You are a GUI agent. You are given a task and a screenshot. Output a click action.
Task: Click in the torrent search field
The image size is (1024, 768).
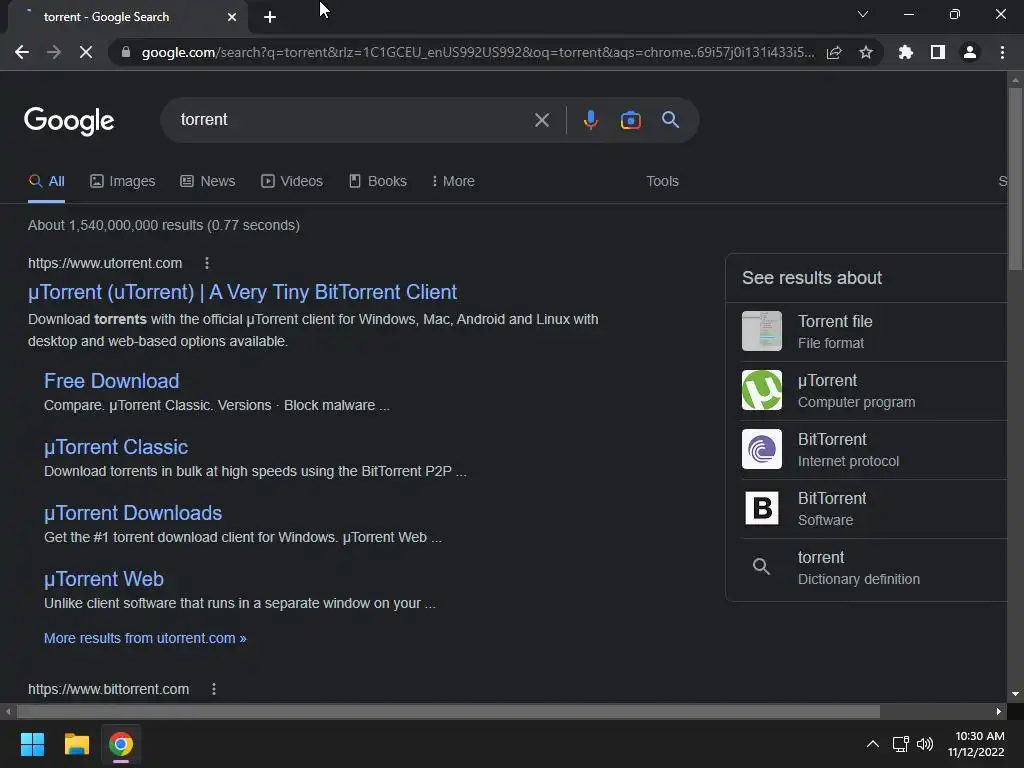point(353,120)
